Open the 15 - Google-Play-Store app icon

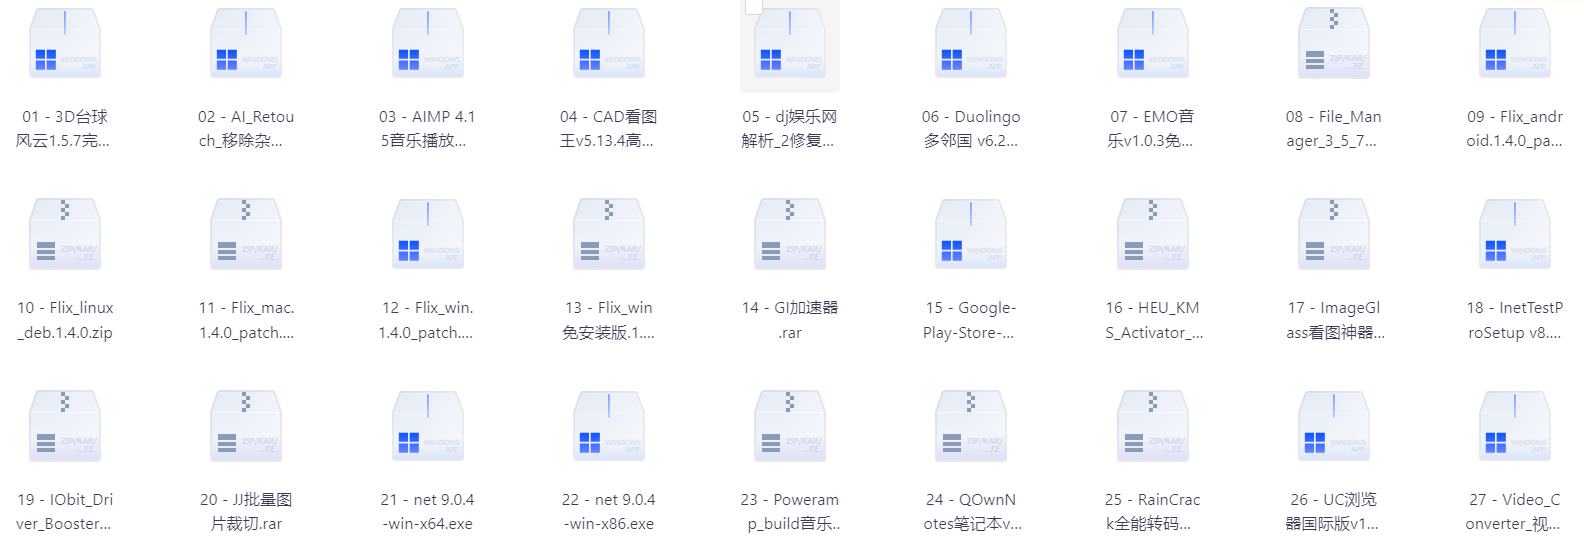click(x=971, y=236)
